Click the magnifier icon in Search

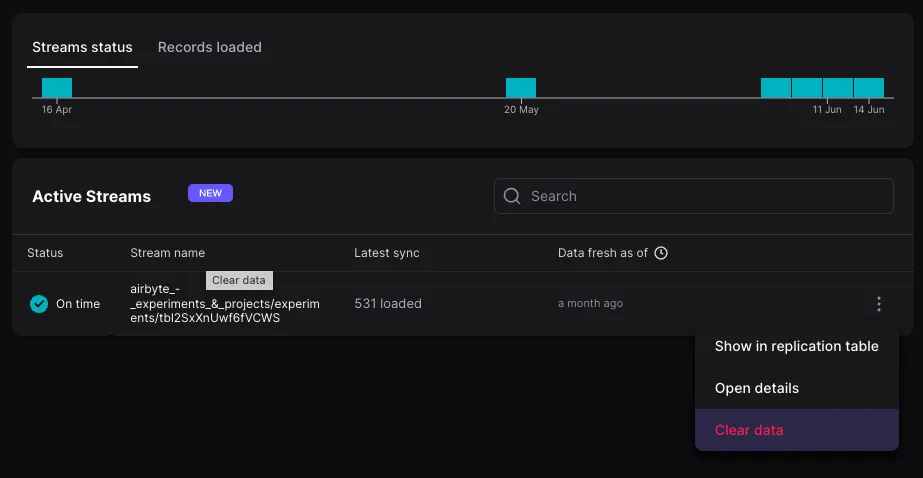point(512,196)
